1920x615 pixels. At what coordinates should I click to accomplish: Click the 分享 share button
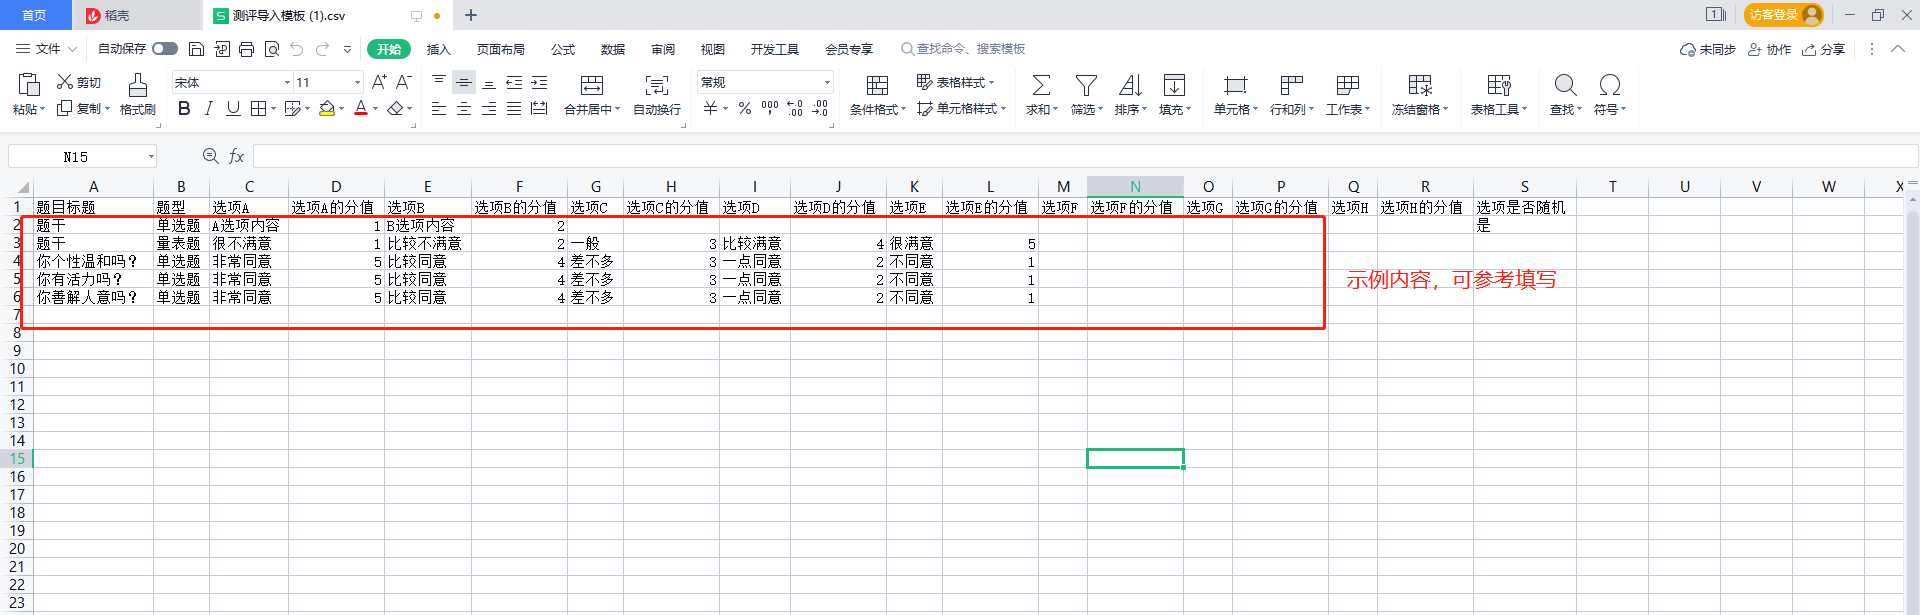[1824, 49]
